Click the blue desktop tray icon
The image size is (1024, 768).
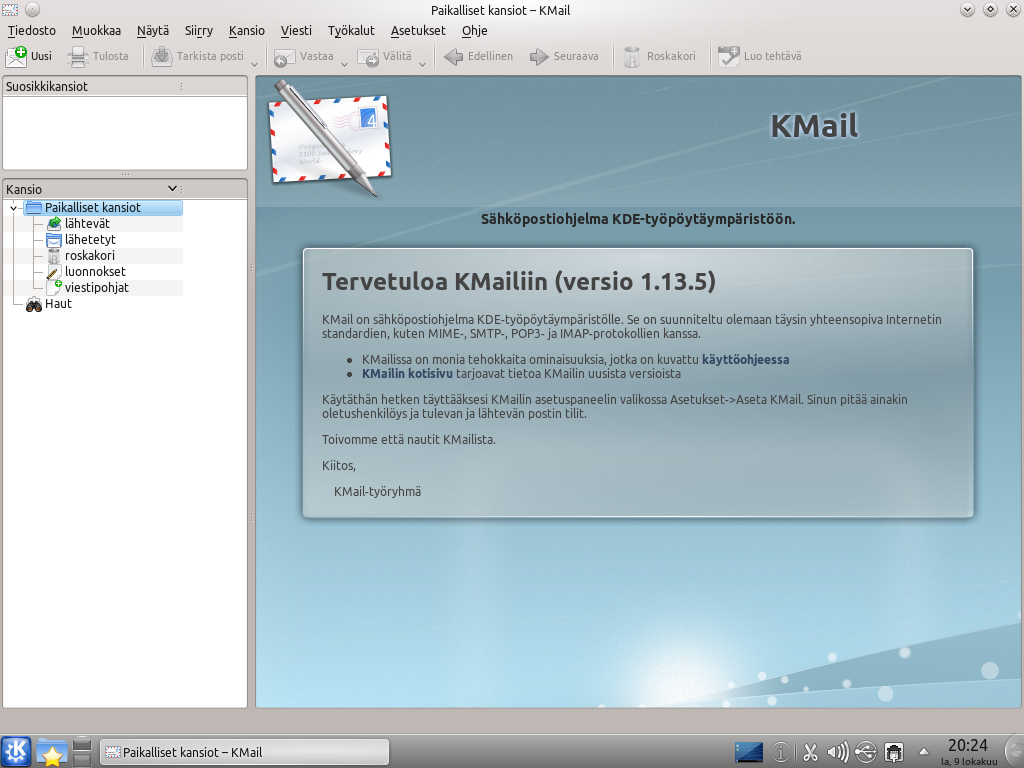[748, 752]
